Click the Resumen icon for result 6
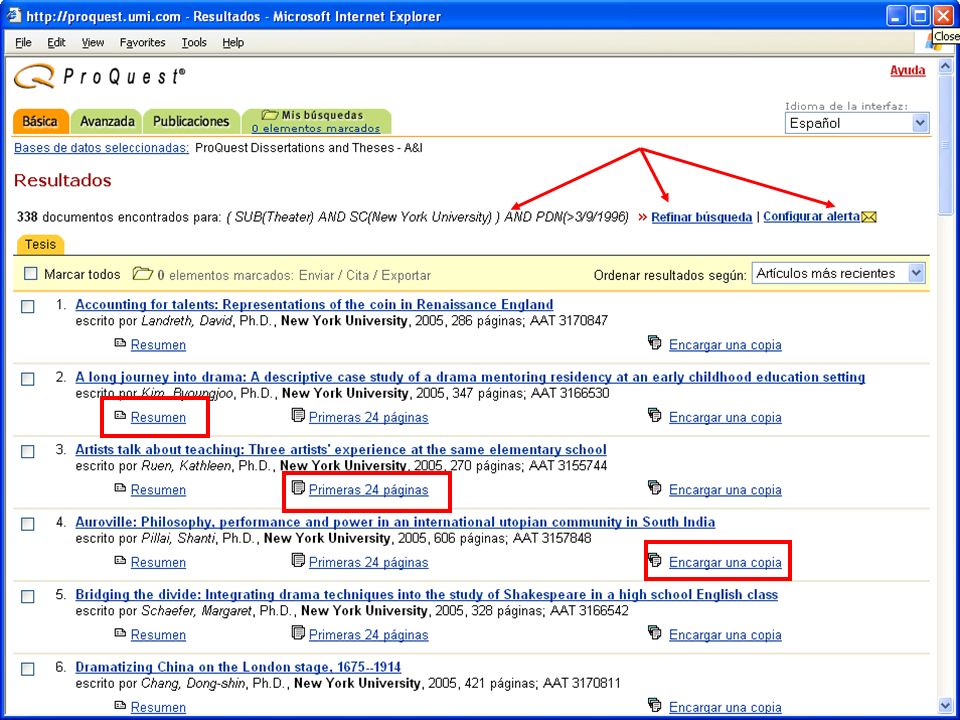960x720 pixels. [x=120, y=706]
